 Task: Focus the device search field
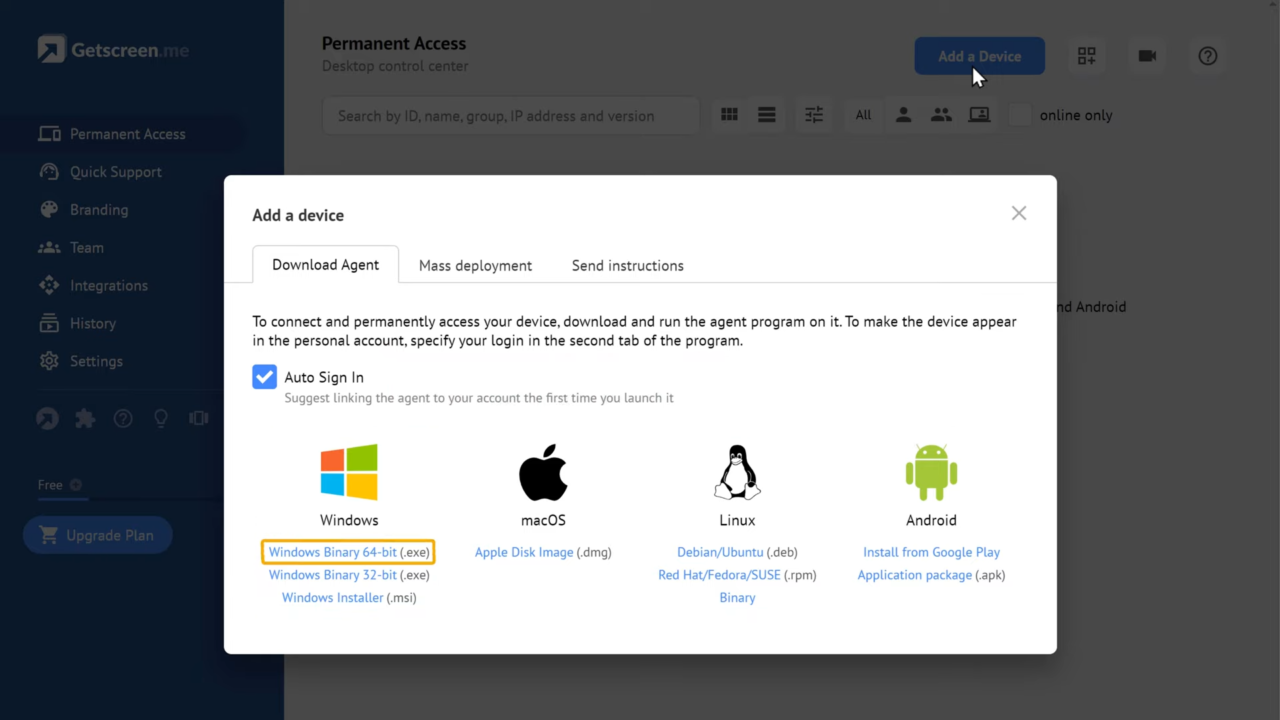(x=511, y=116)
